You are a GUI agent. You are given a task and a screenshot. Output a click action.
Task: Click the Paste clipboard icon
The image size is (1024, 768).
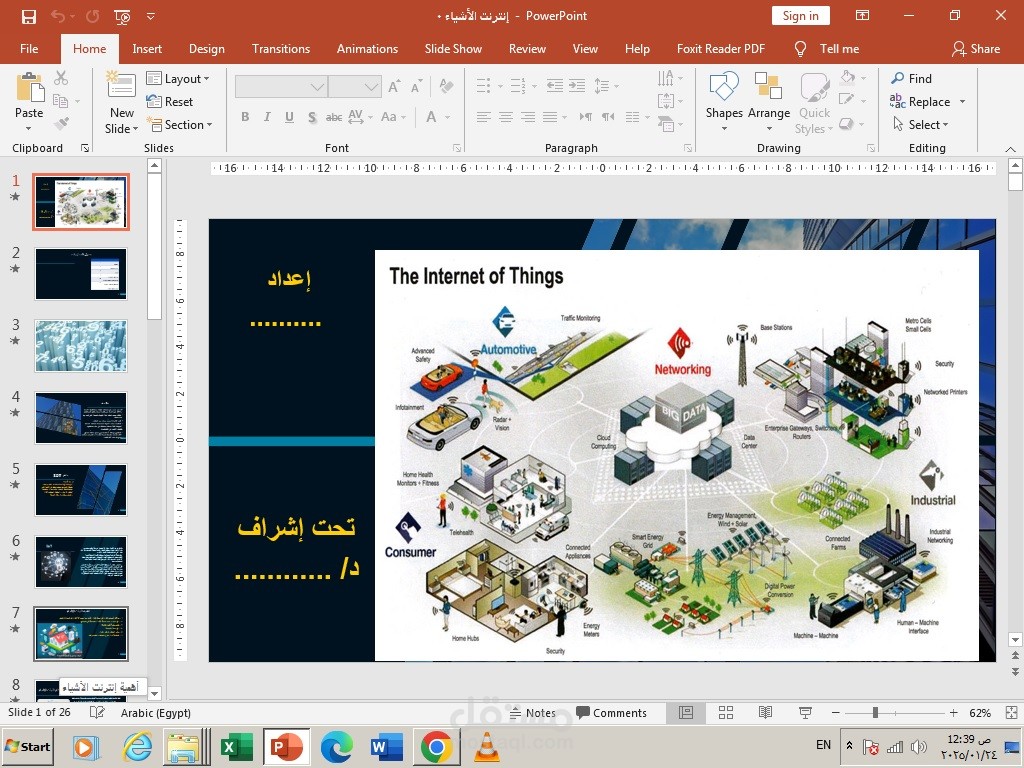[x=29, y=88]
